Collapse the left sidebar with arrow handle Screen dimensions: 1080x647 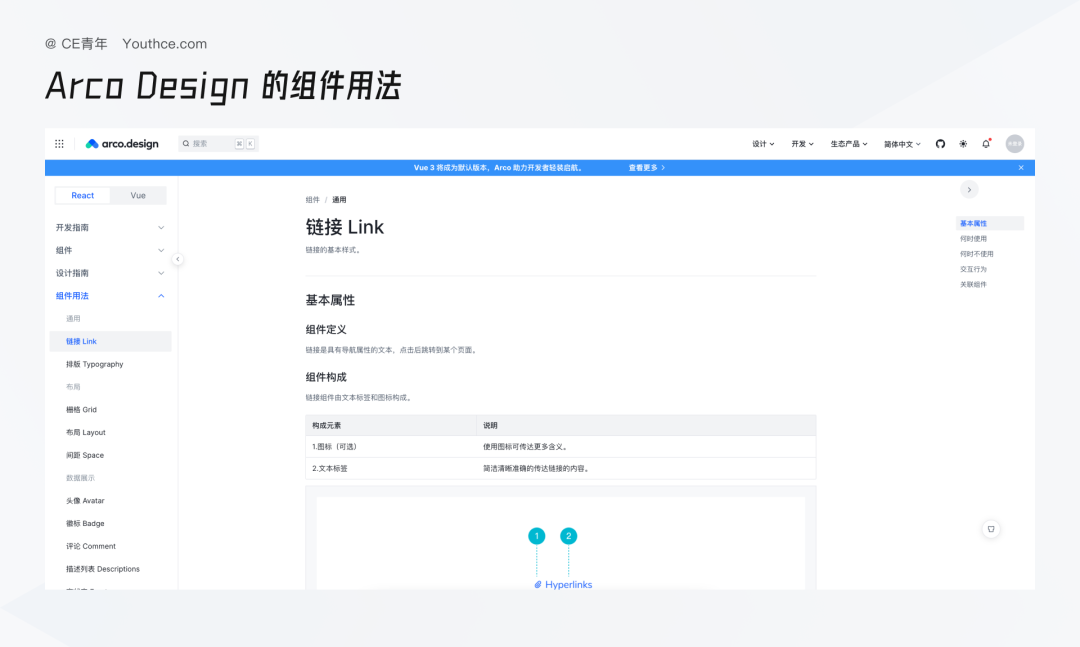pyautogui.click(x=177, y=259)
